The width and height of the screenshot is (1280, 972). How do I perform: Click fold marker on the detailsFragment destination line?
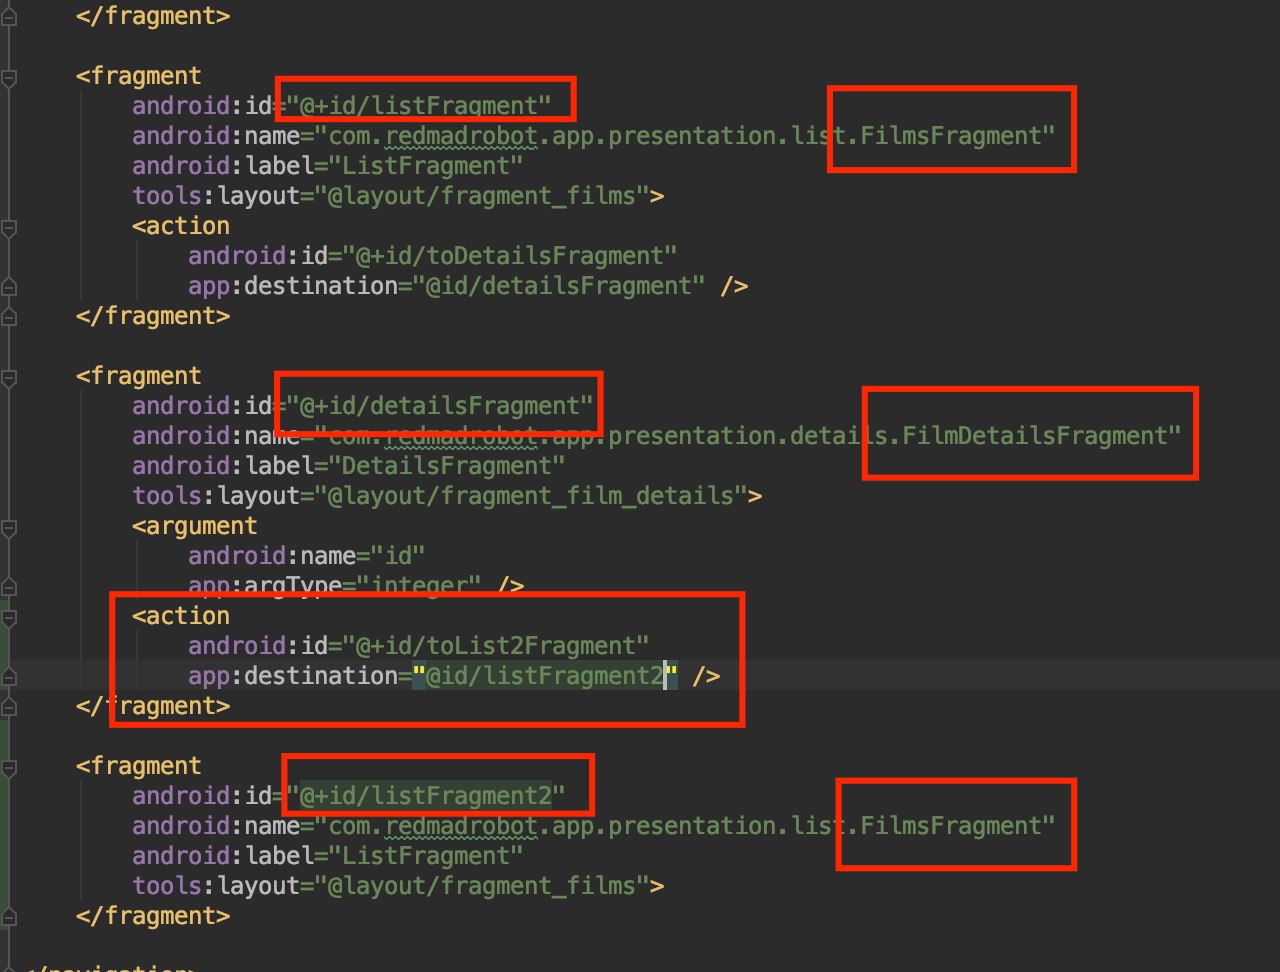8,286
